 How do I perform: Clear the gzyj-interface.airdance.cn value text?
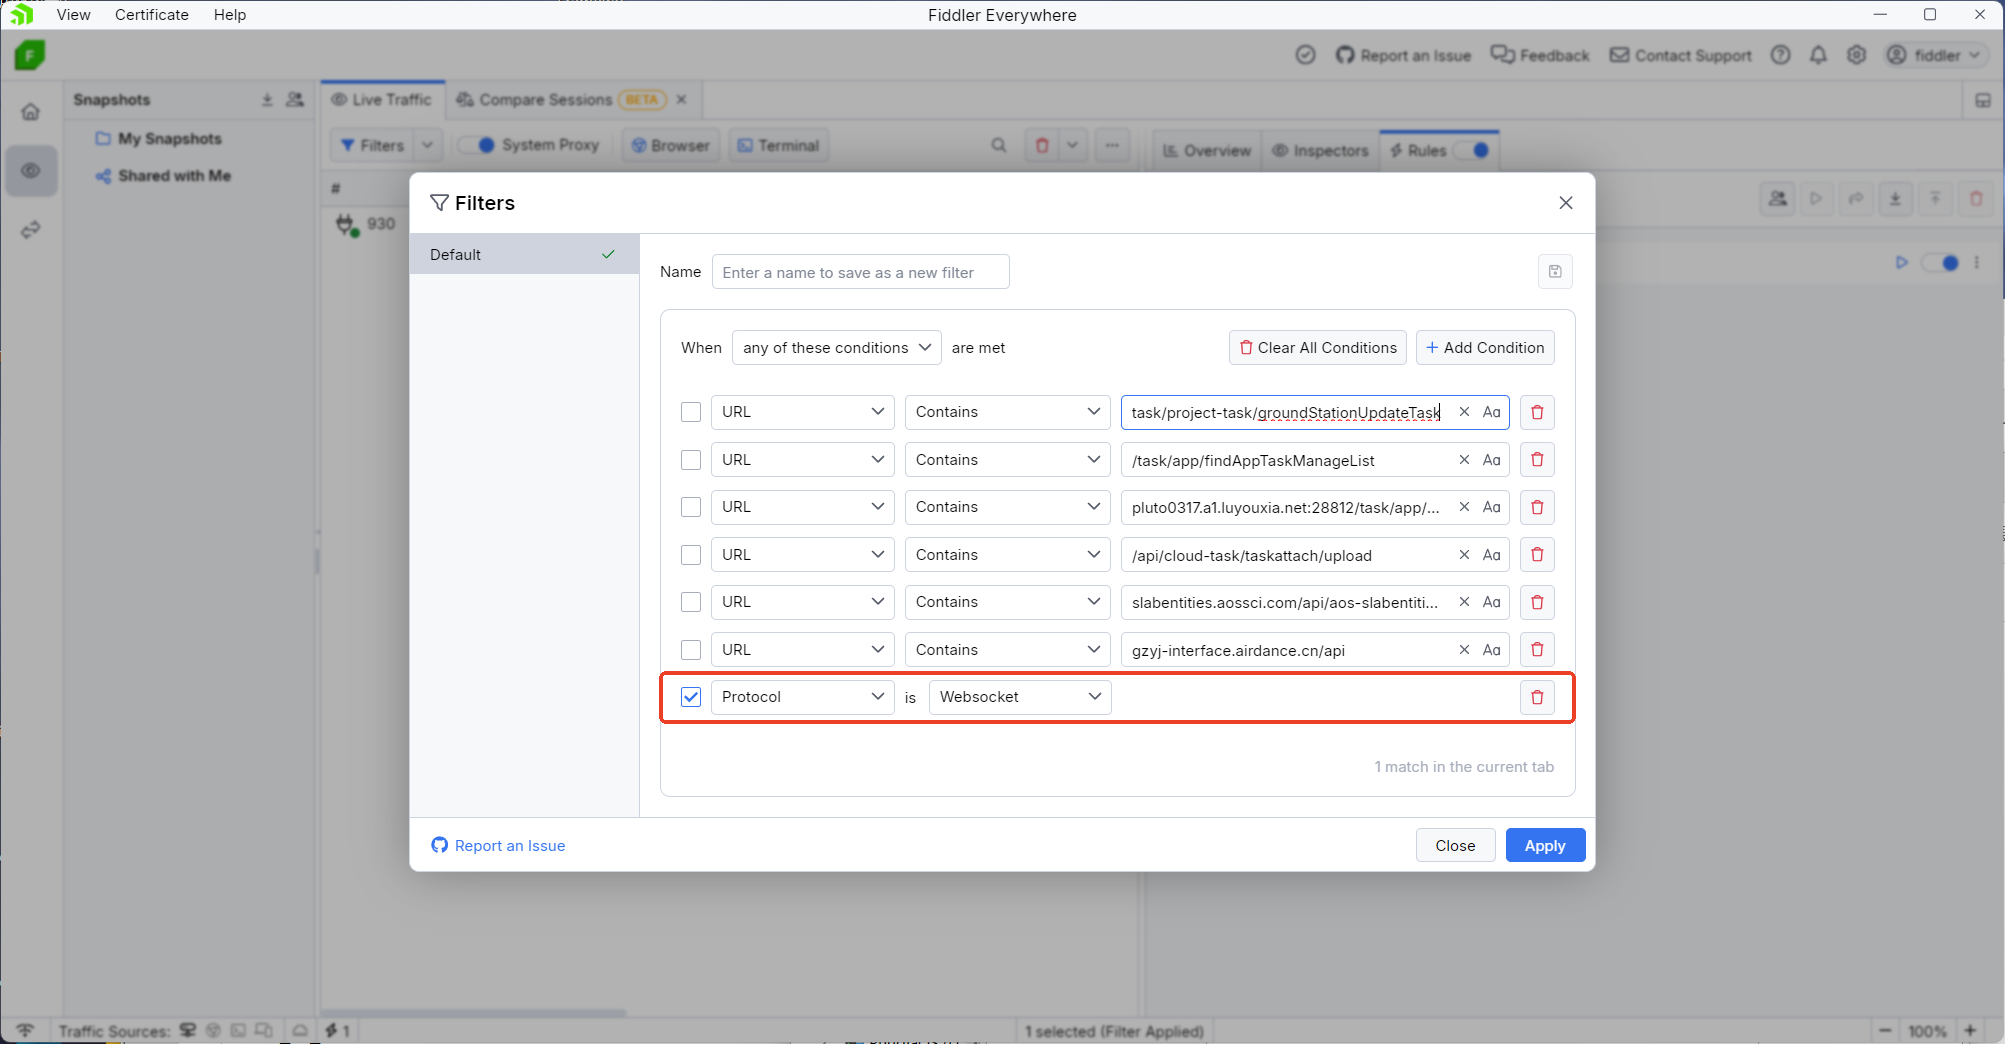coord(1464,650)
